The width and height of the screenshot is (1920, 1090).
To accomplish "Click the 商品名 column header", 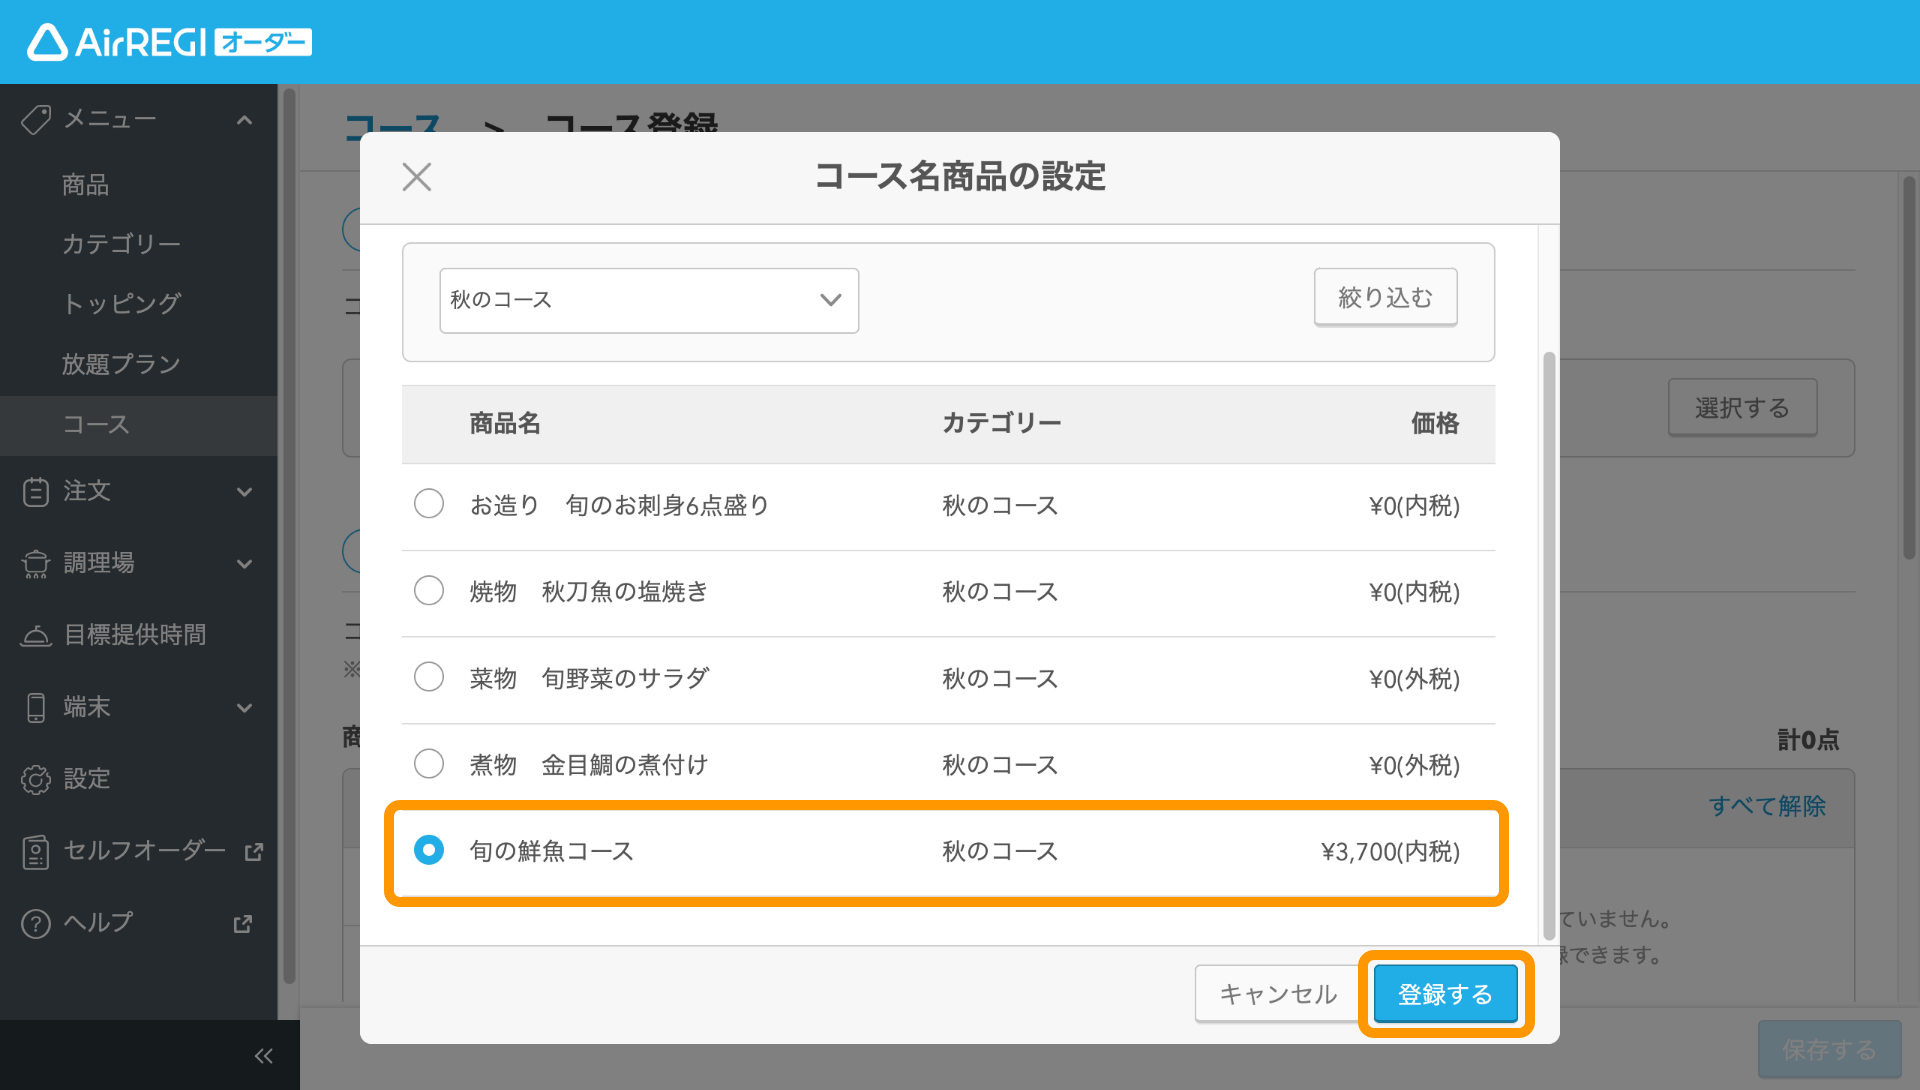I will (505, 424).
